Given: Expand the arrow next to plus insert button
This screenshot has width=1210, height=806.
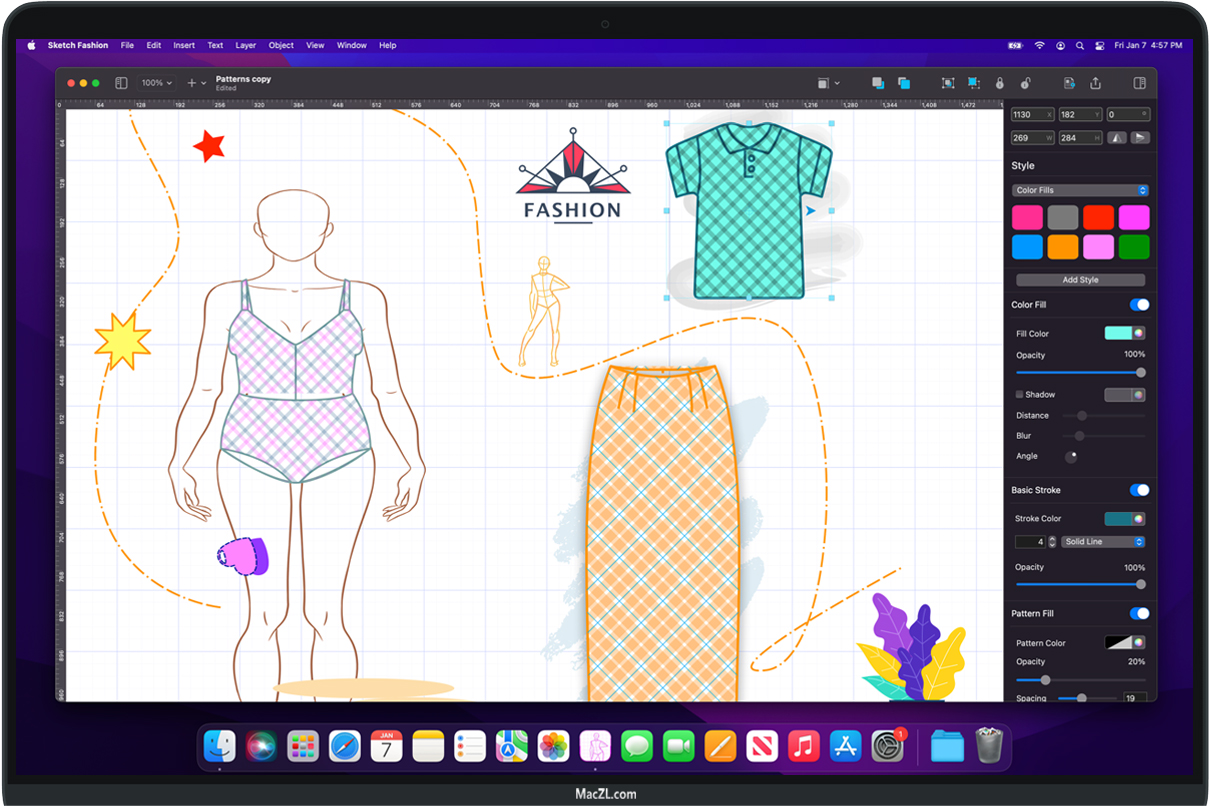Looking at the screenshot, I should click(x=204, y=83).
